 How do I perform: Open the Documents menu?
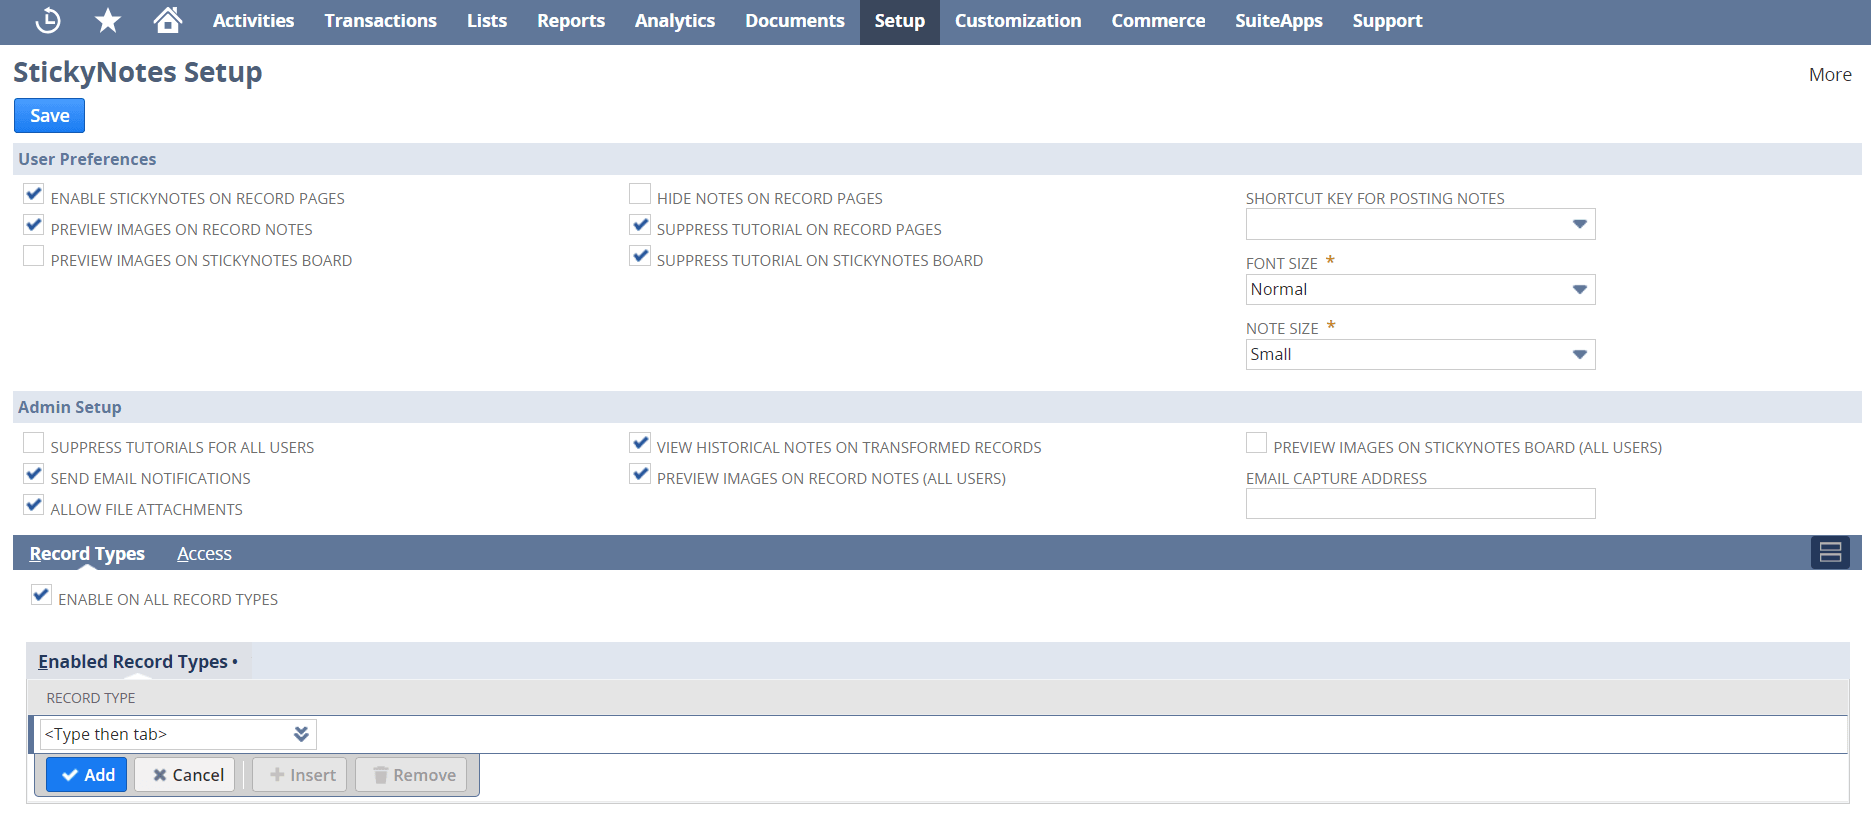795,21
